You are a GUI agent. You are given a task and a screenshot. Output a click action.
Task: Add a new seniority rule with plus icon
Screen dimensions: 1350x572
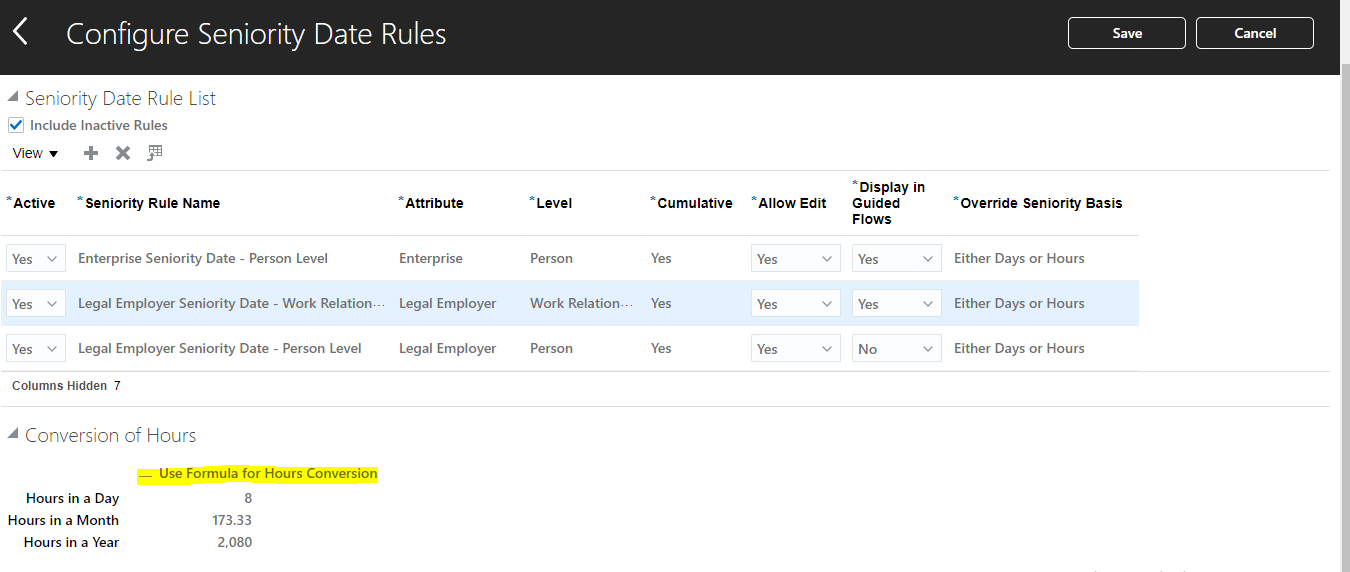point(91,153)
